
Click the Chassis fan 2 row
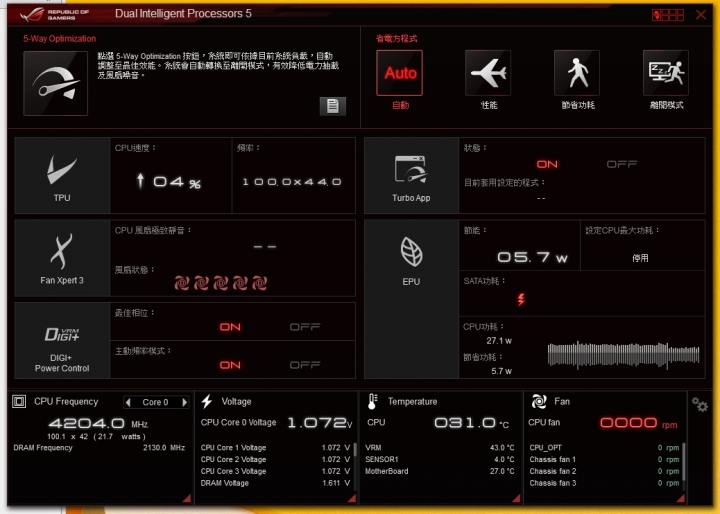tap(604, 471)
